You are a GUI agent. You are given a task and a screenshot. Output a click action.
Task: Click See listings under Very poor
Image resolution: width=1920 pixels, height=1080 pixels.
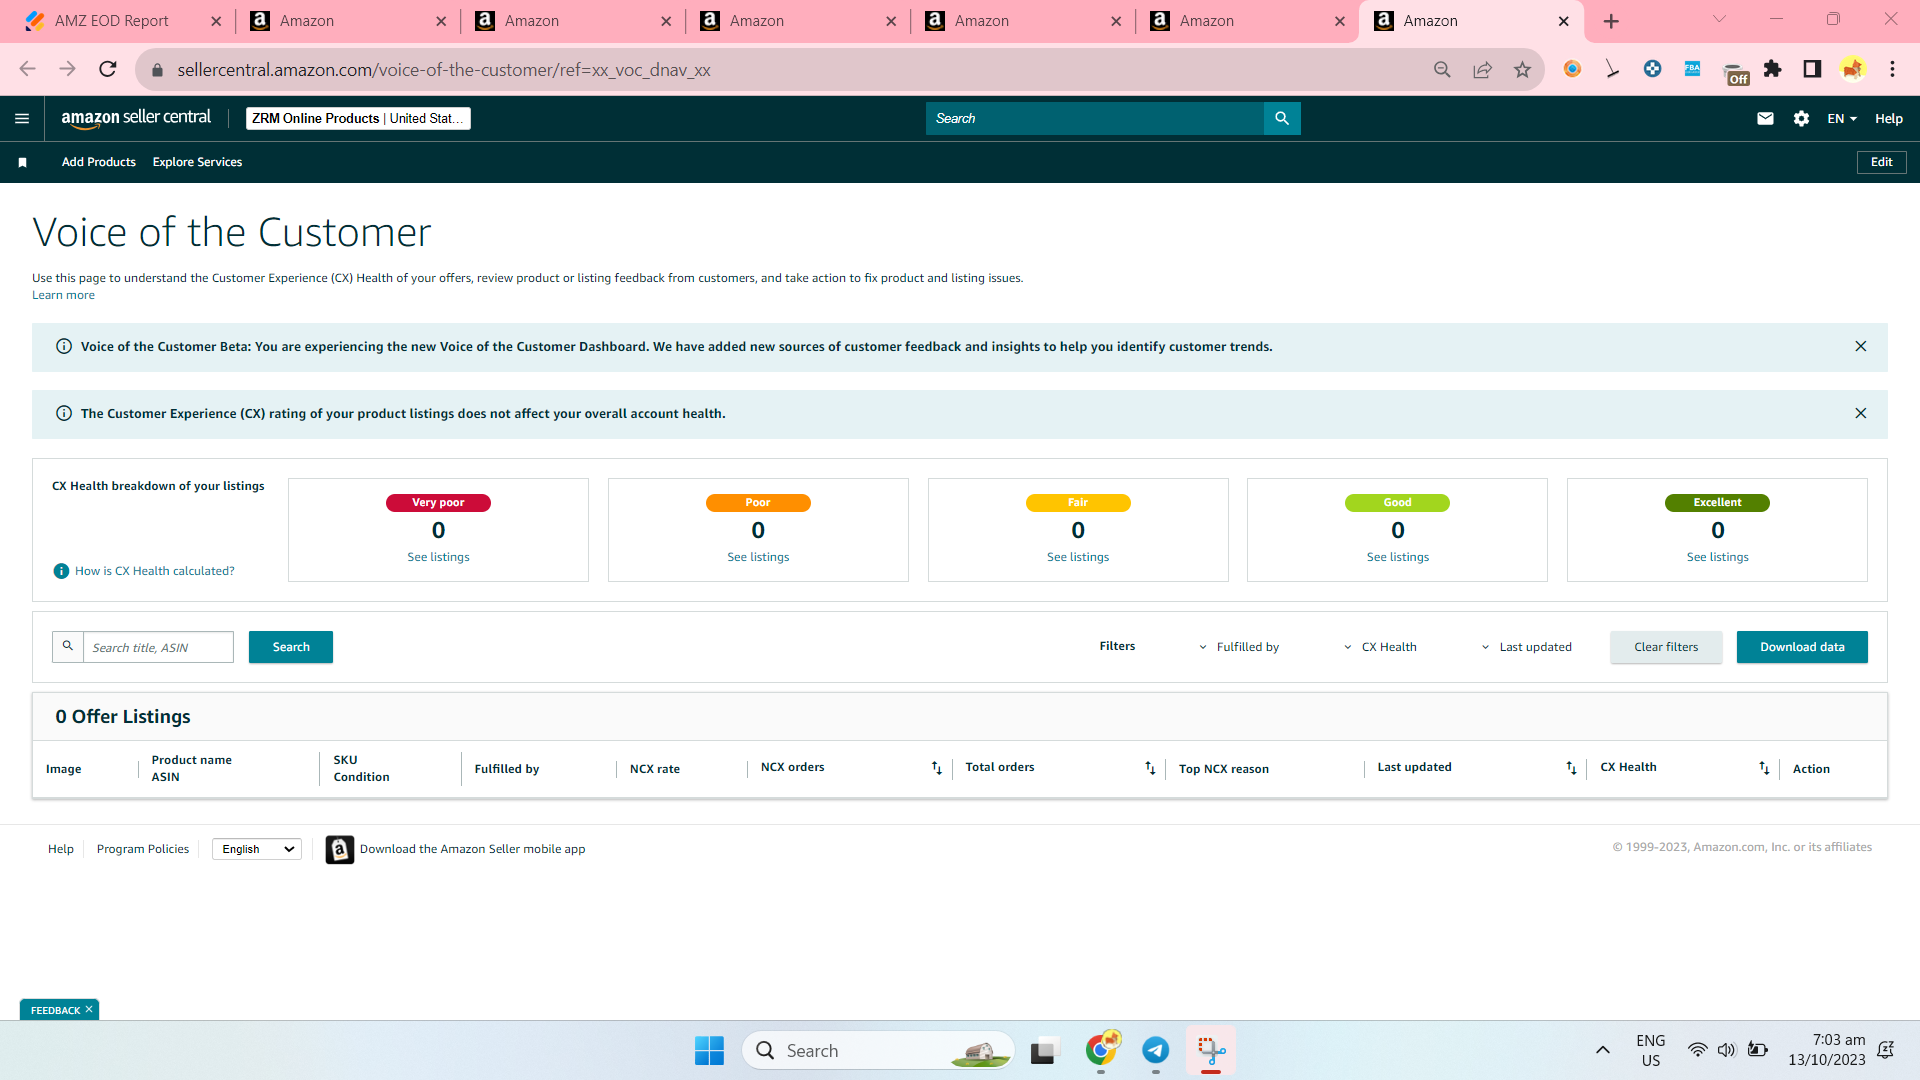(x=438, y=557)
